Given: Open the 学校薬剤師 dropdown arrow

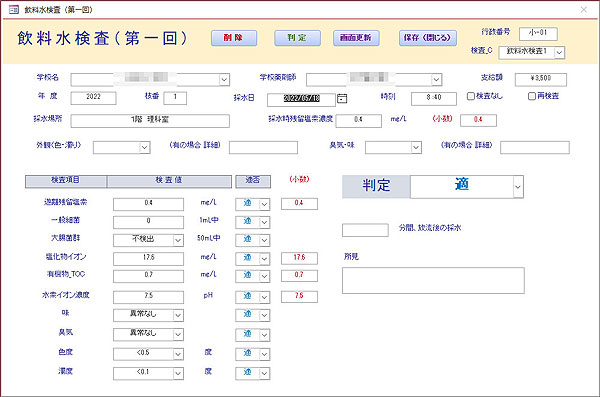Looking at the screenshot, I should click(437, 80).
